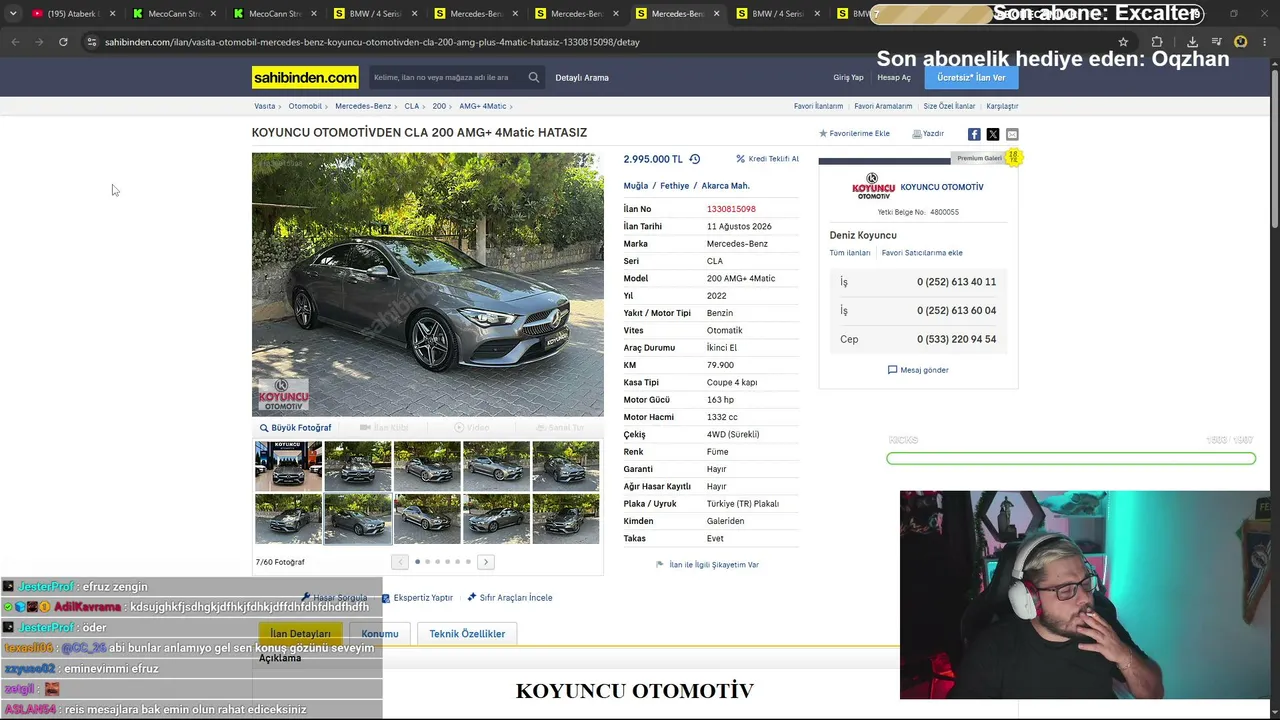Open the Büyük Fotoğraf view
The height and width of the screenshot is (720, 1280).
click(x=296, y=428)
